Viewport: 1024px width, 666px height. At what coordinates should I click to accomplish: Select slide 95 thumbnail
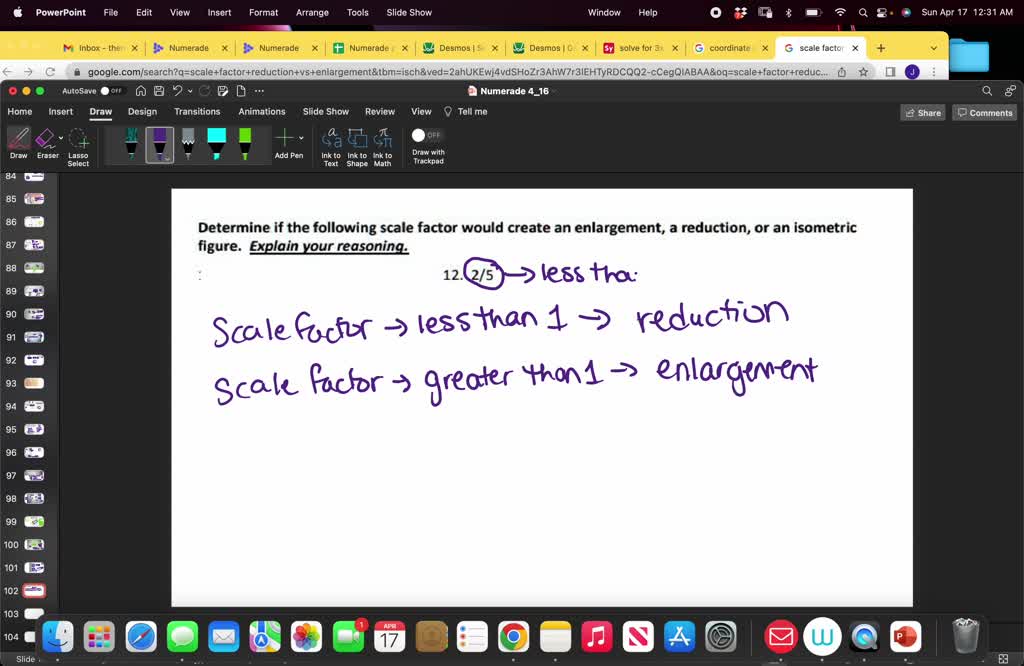pyautogui.click(x=34, y=429)
